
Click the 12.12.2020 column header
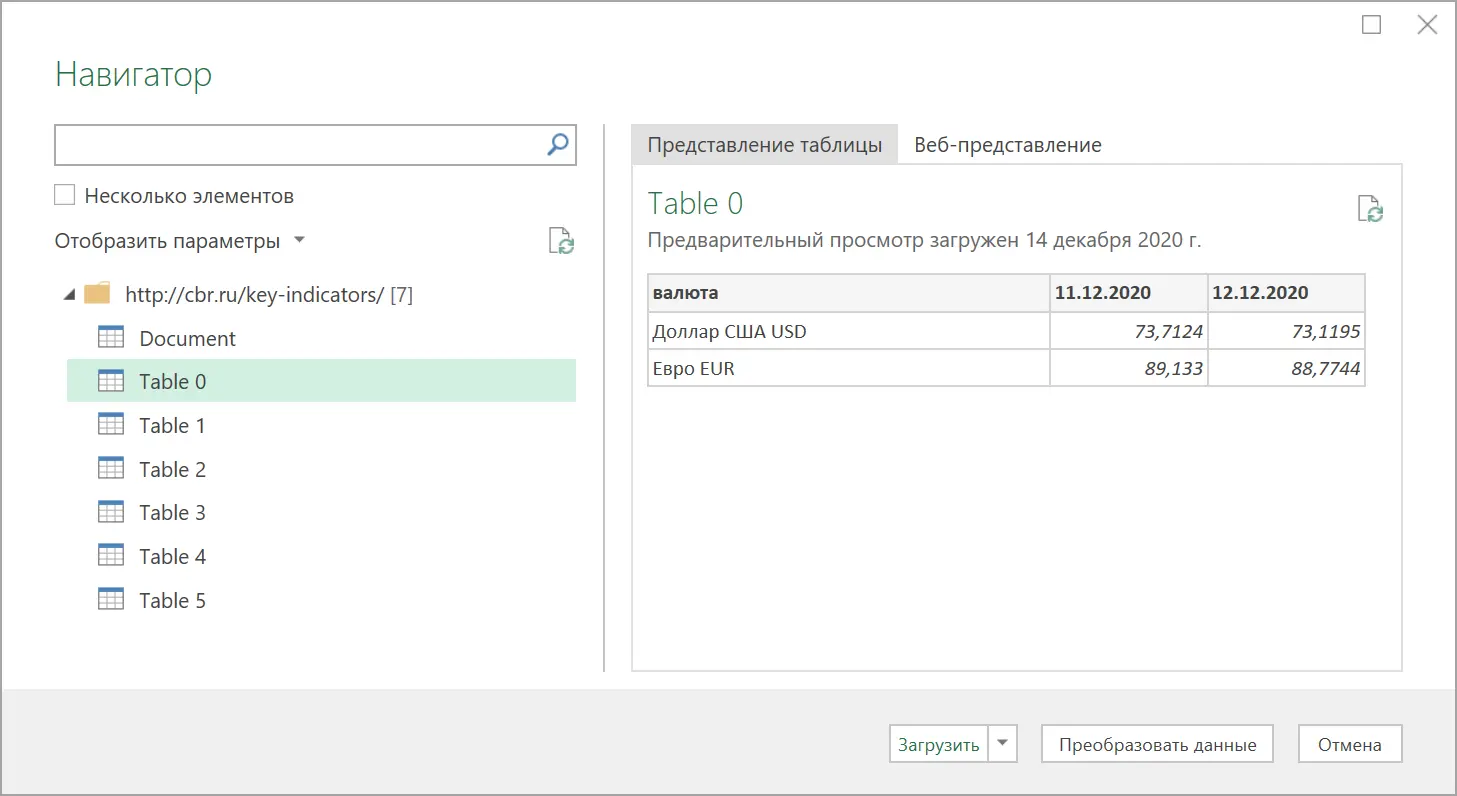click(x=1287, y=293)
